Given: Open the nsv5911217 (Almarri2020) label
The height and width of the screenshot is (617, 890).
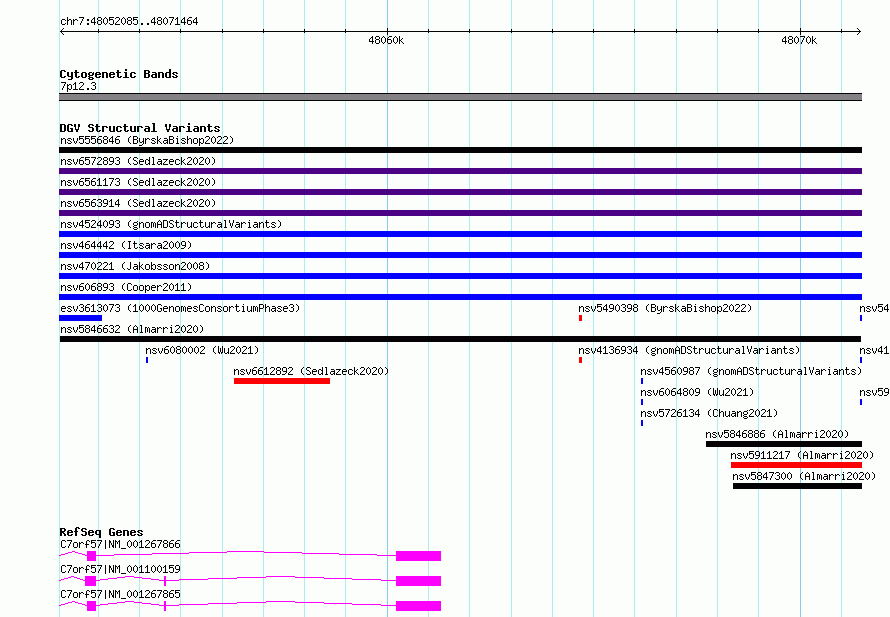Looking at the screenshot, I should 802,455.
